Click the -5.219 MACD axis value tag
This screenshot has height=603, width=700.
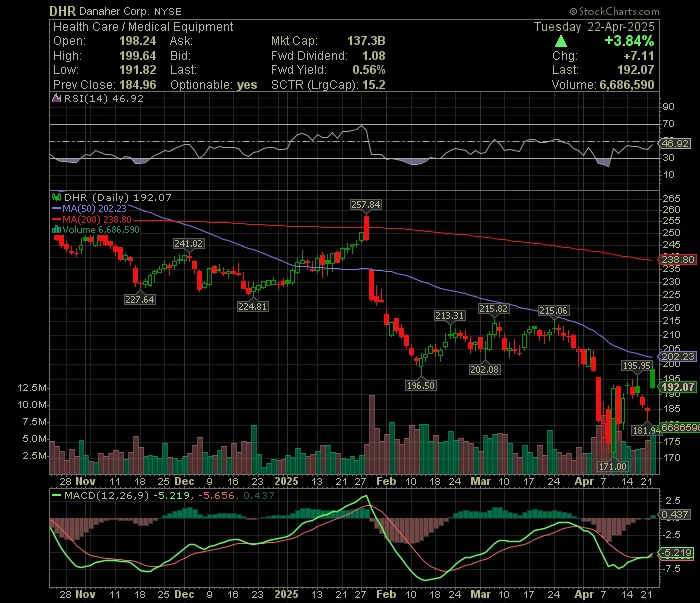coord(677,553)
